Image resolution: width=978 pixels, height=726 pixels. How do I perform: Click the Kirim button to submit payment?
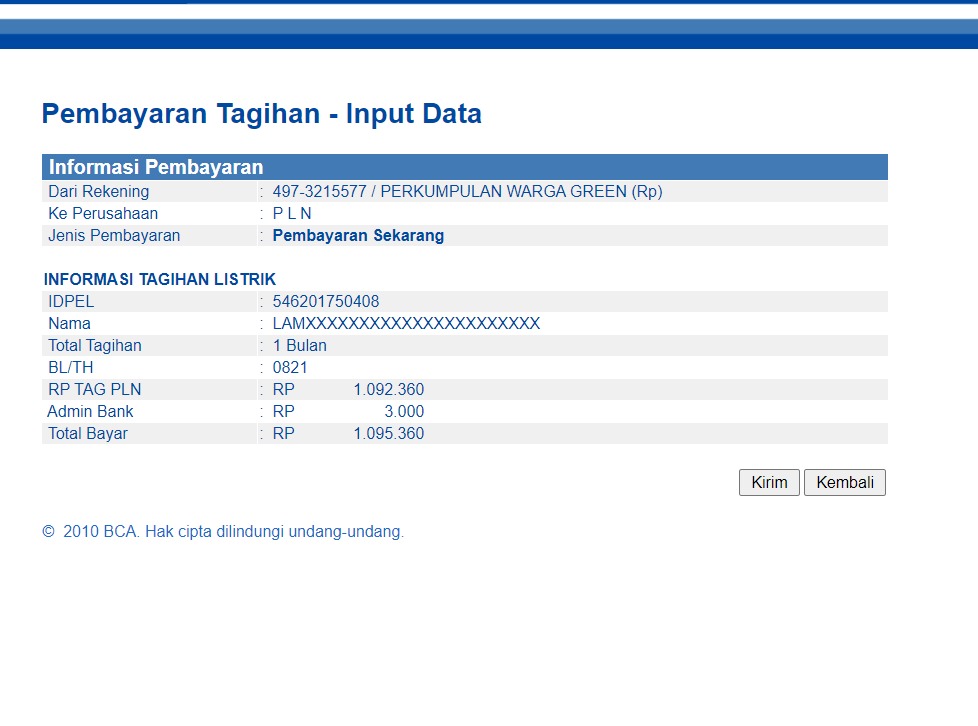coord(769,483)
